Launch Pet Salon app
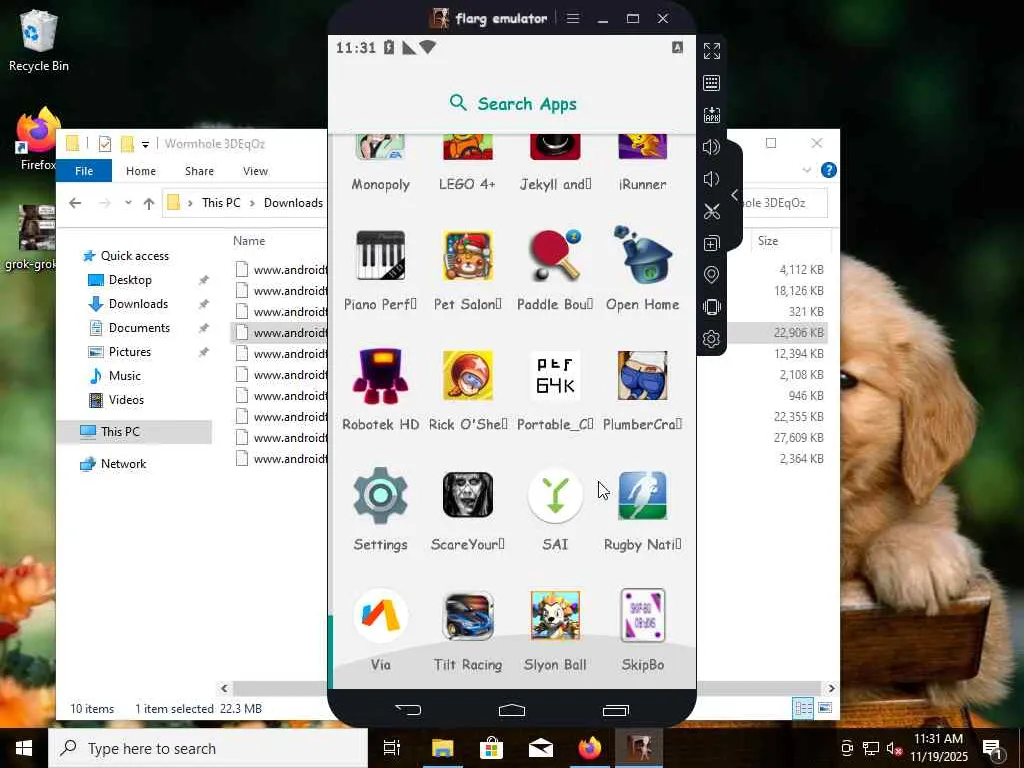Viewport: 1024px width, 768px height. coord(468,255)
